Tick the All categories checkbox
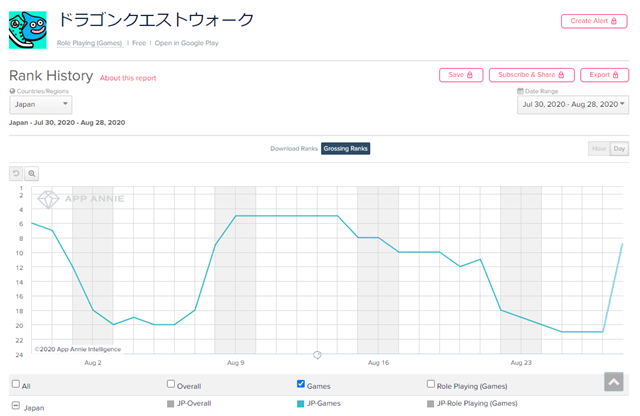 16,384
